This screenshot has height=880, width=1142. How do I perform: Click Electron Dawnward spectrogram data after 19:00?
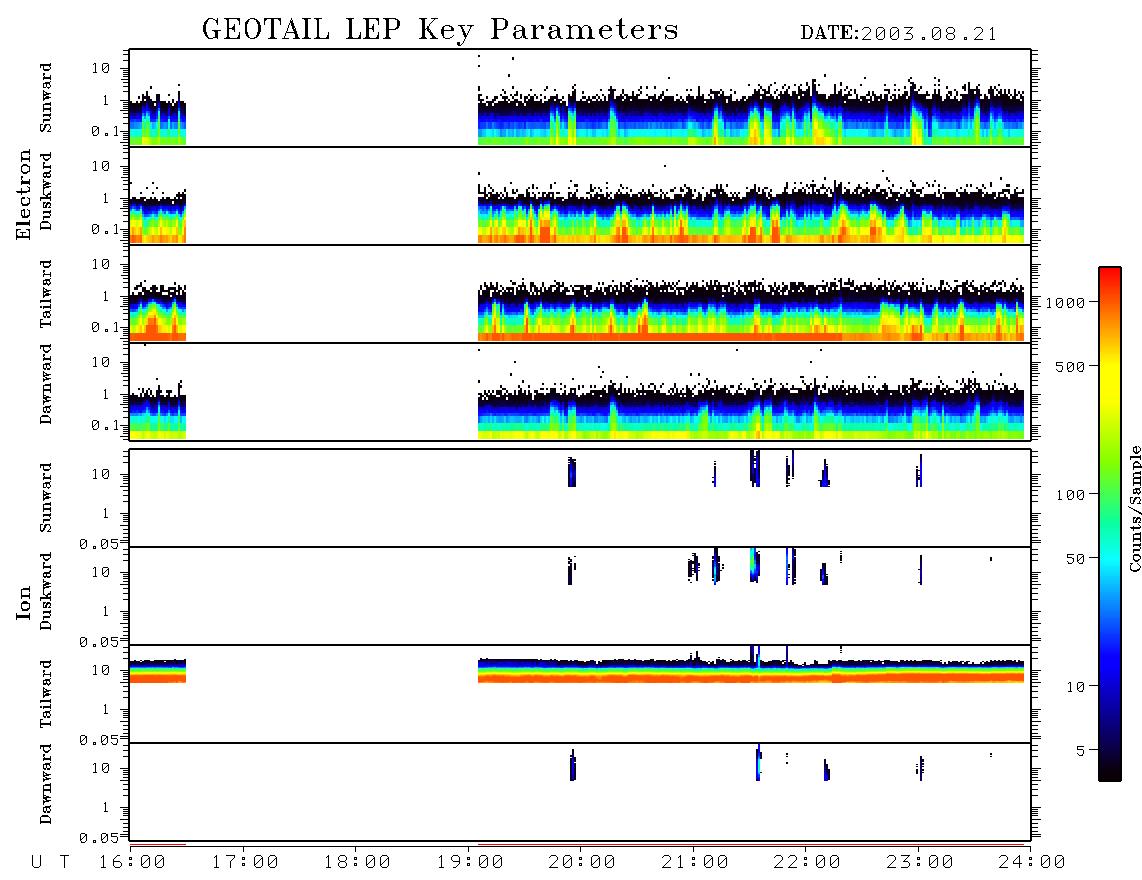(x=751, y=409)
